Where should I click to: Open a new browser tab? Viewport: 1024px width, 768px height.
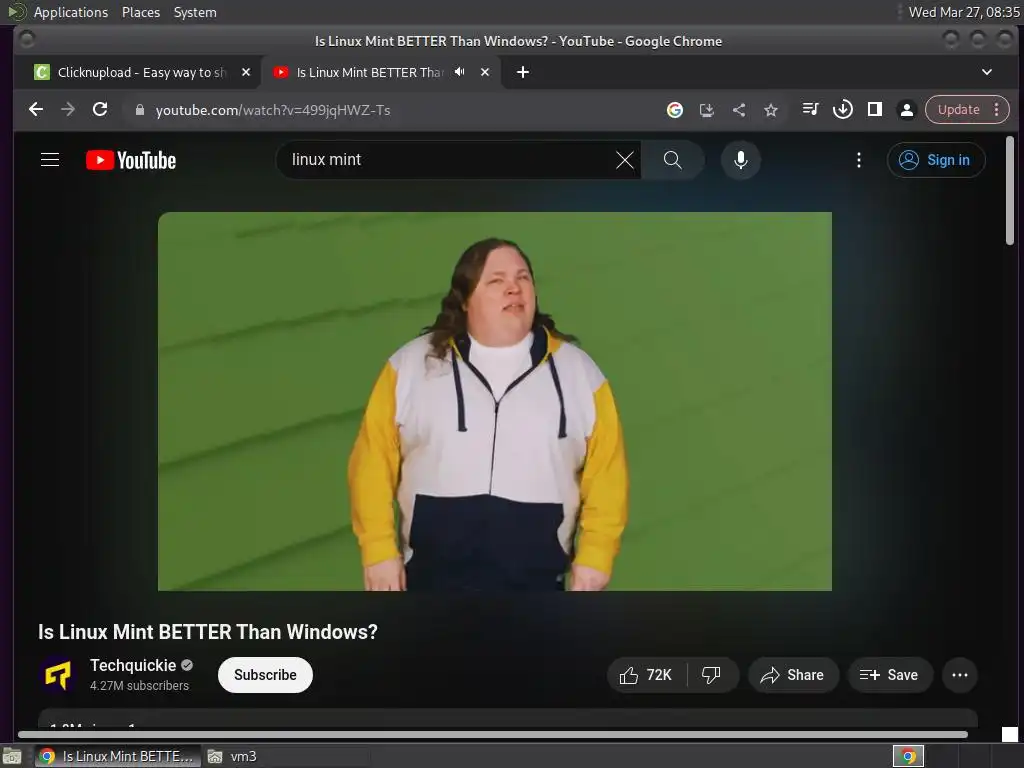pyautogui.click(x=522, y=72)
